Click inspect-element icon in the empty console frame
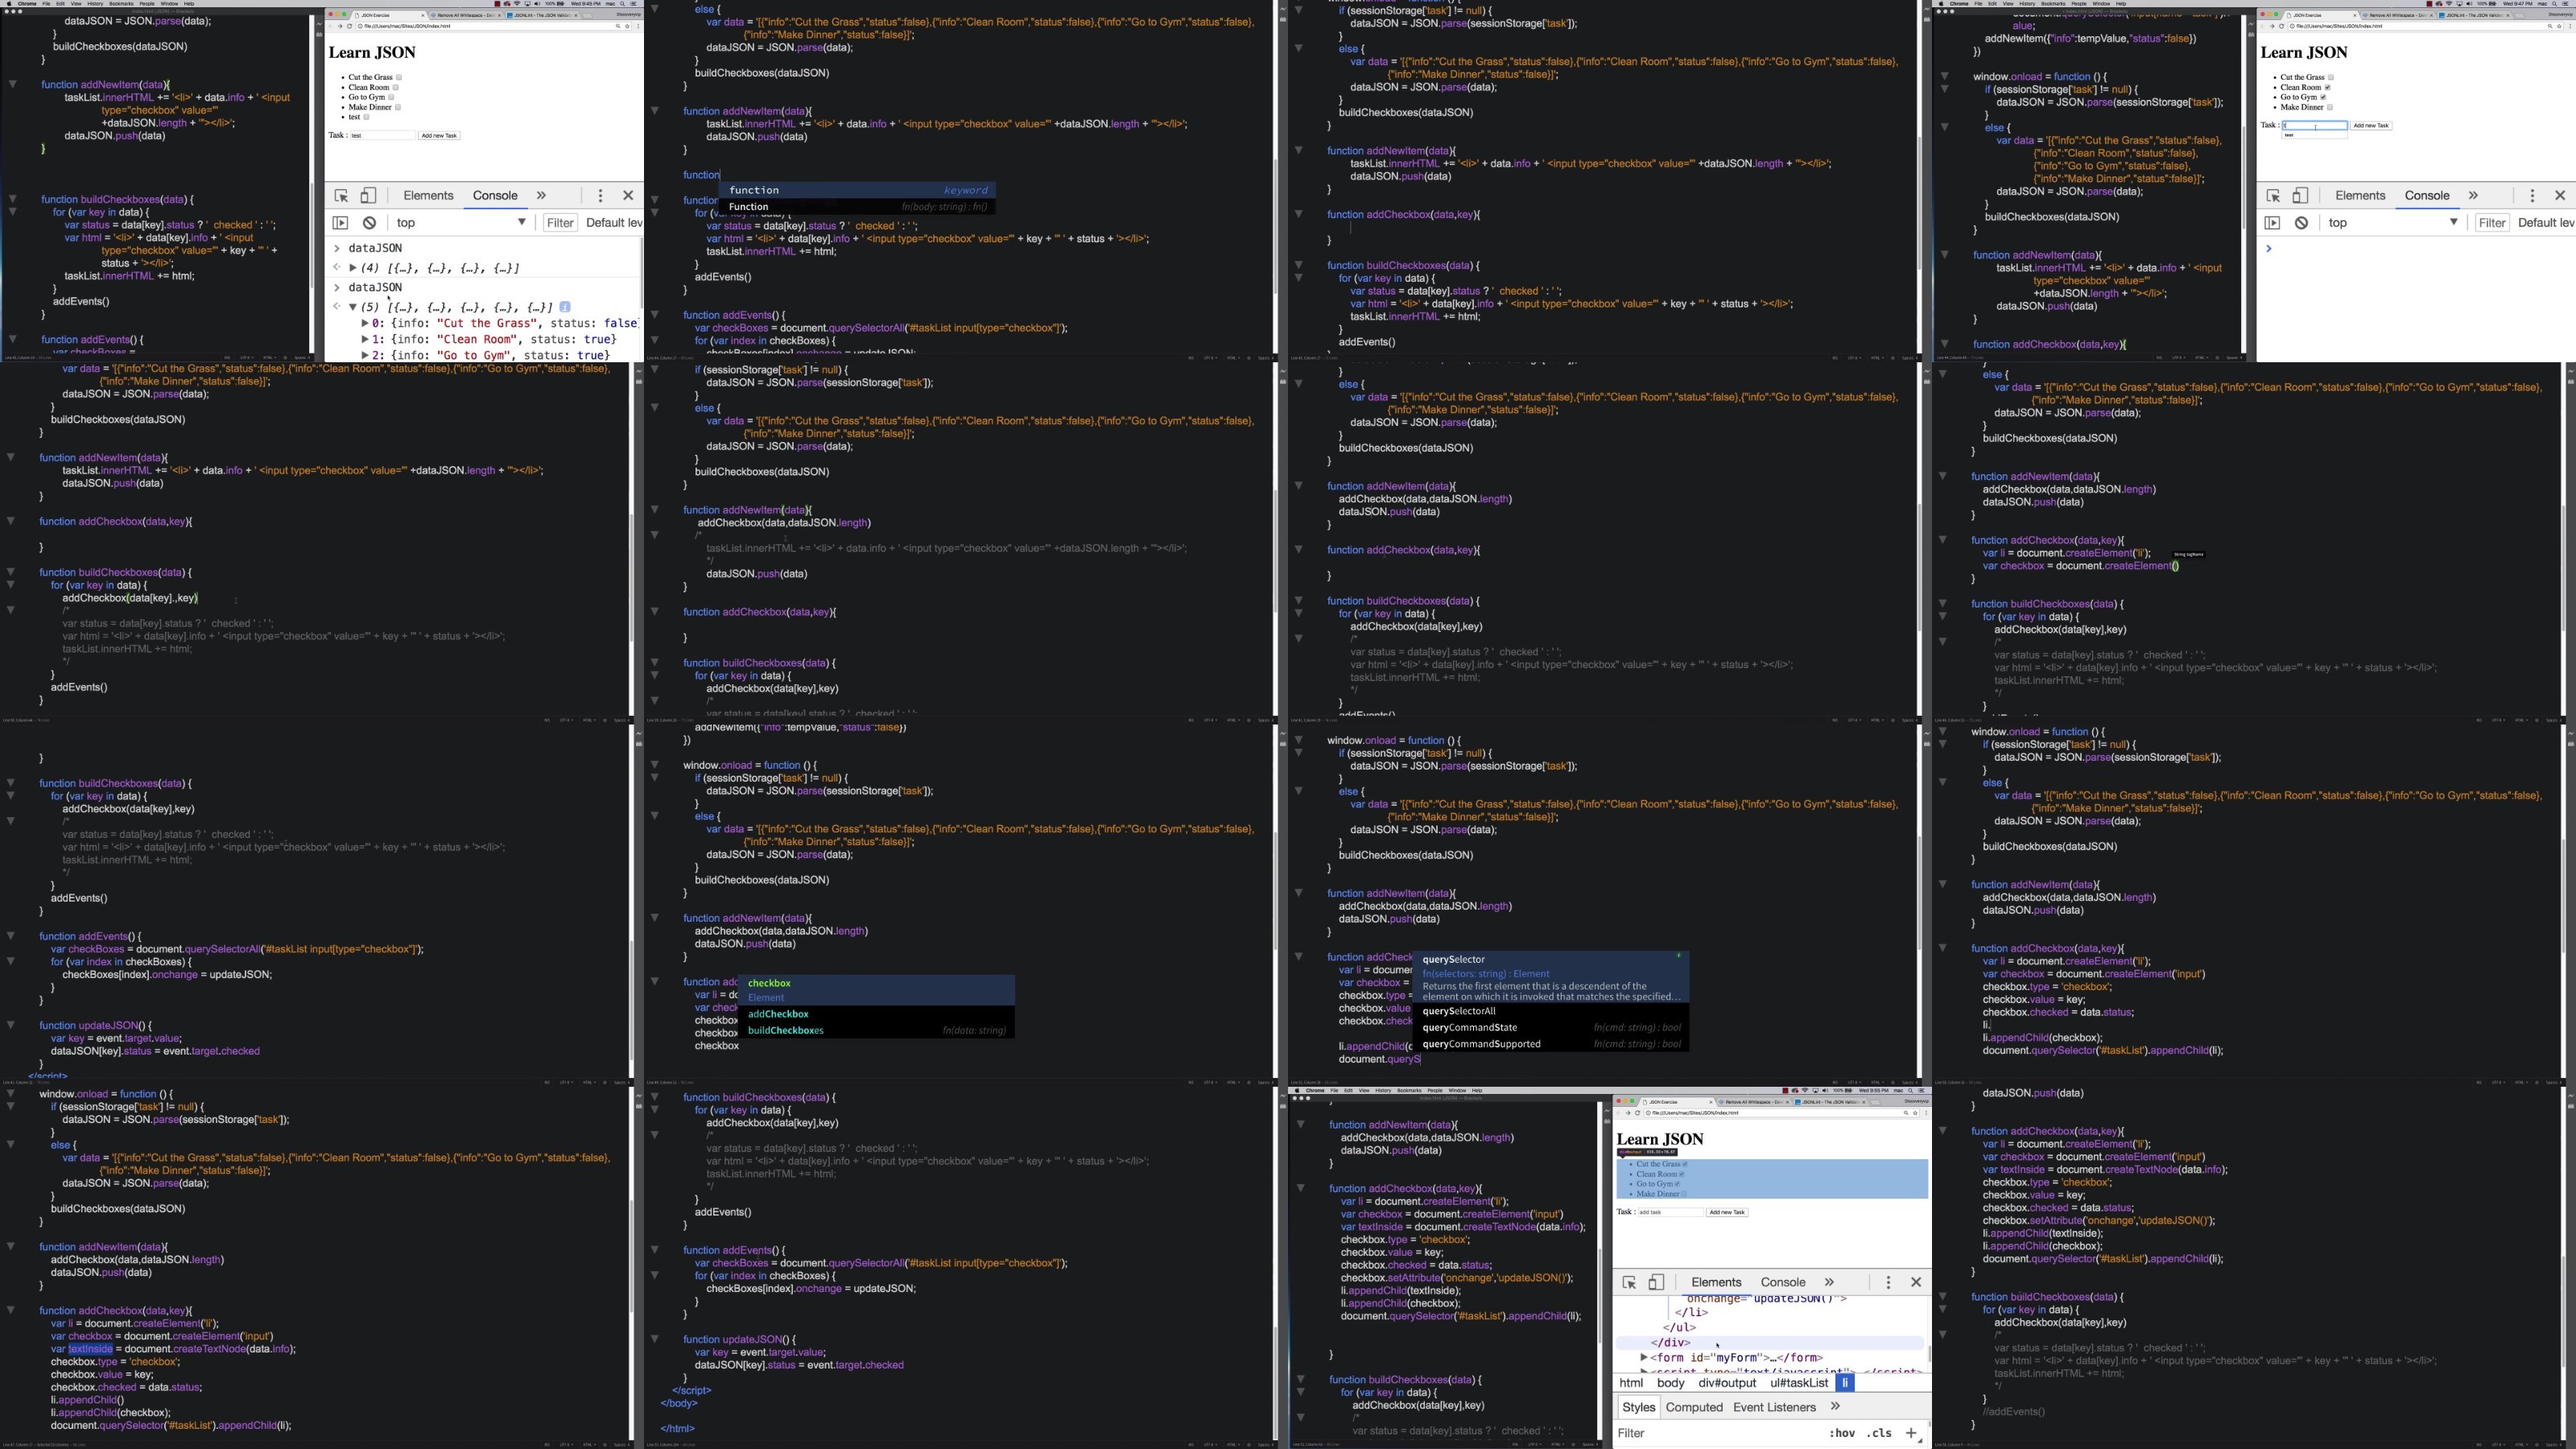Screen dimensions: 2576x1449 [2273, 196]
